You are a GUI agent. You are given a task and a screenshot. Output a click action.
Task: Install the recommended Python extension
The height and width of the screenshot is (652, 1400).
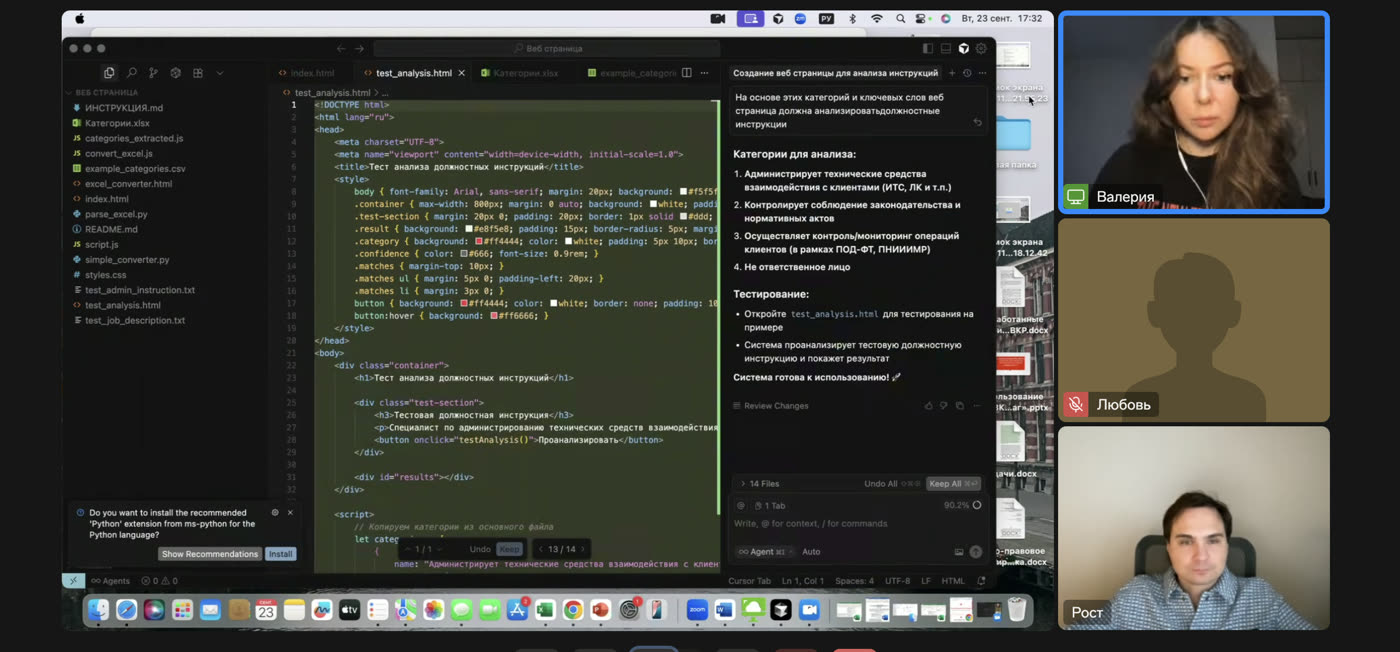(x=281, y=554)
